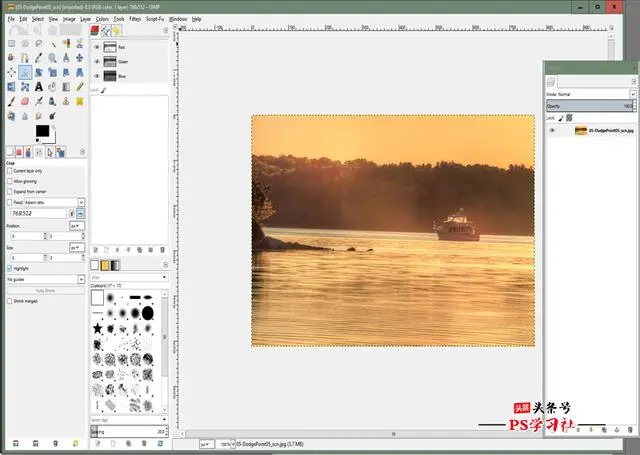Viewport: 640px width, 455px height.
Task: Enable Expand from center checkbox
Action: pyautogui.click(x=10, y=191)
